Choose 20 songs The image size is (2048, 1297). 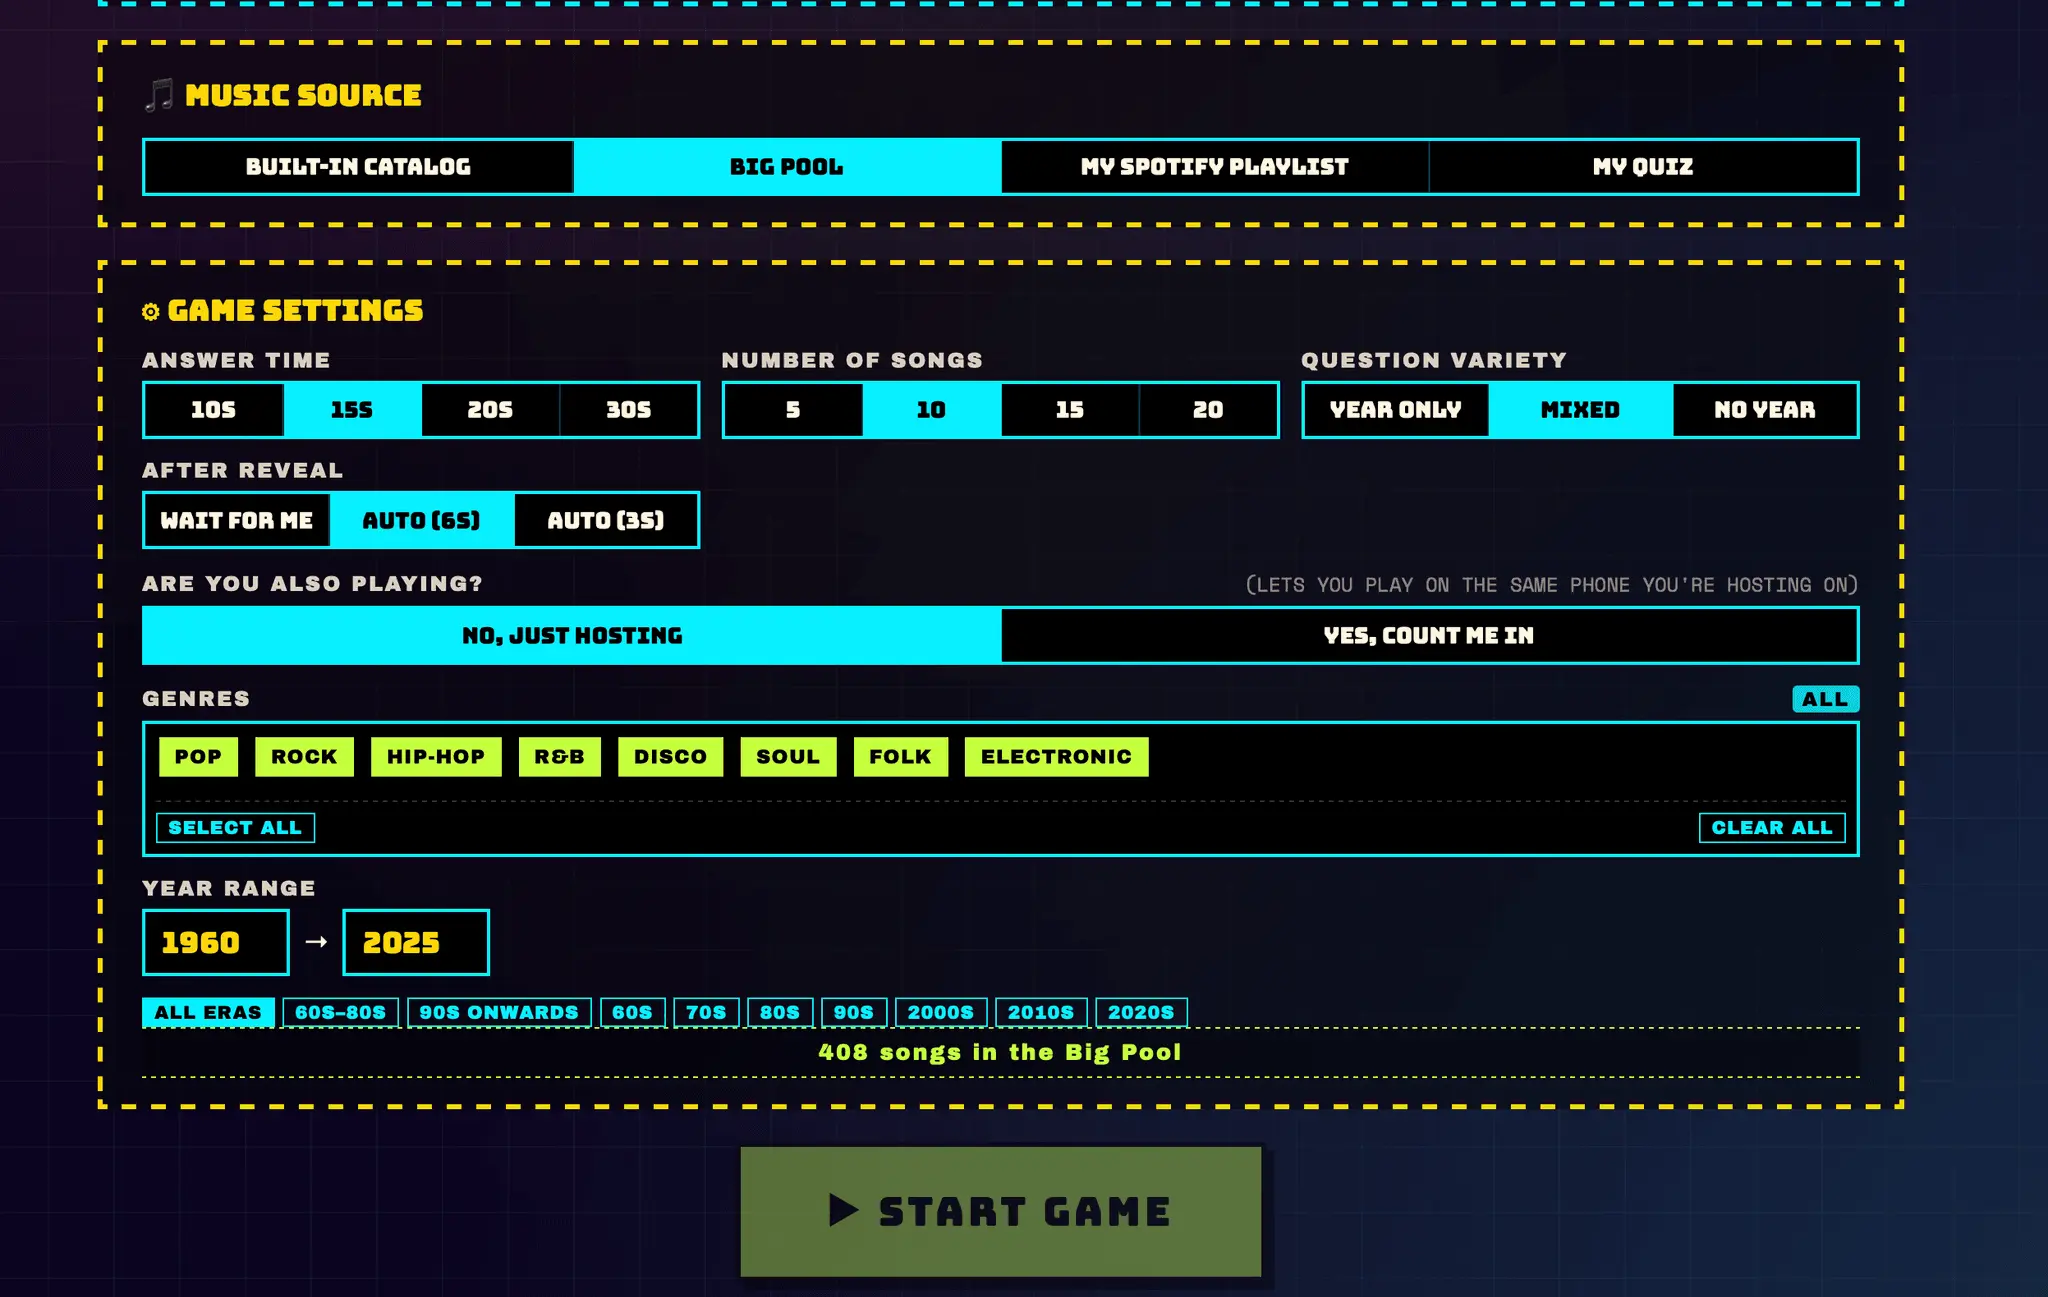1208,410
